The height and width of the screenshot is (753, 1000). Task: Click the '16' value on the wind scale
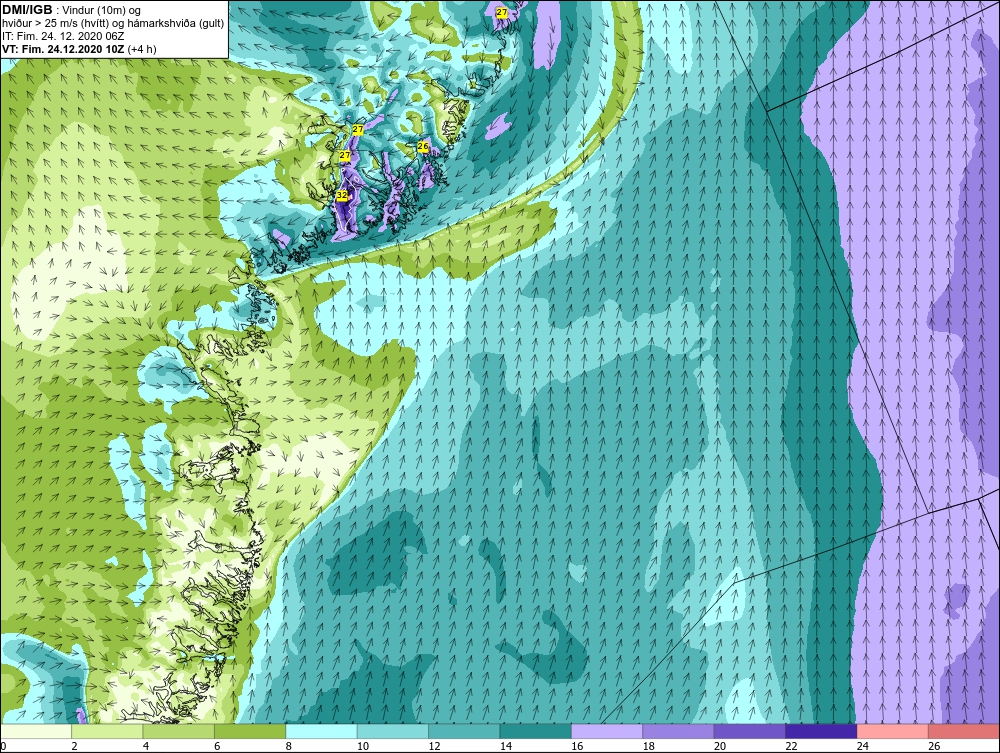(577, 746)
